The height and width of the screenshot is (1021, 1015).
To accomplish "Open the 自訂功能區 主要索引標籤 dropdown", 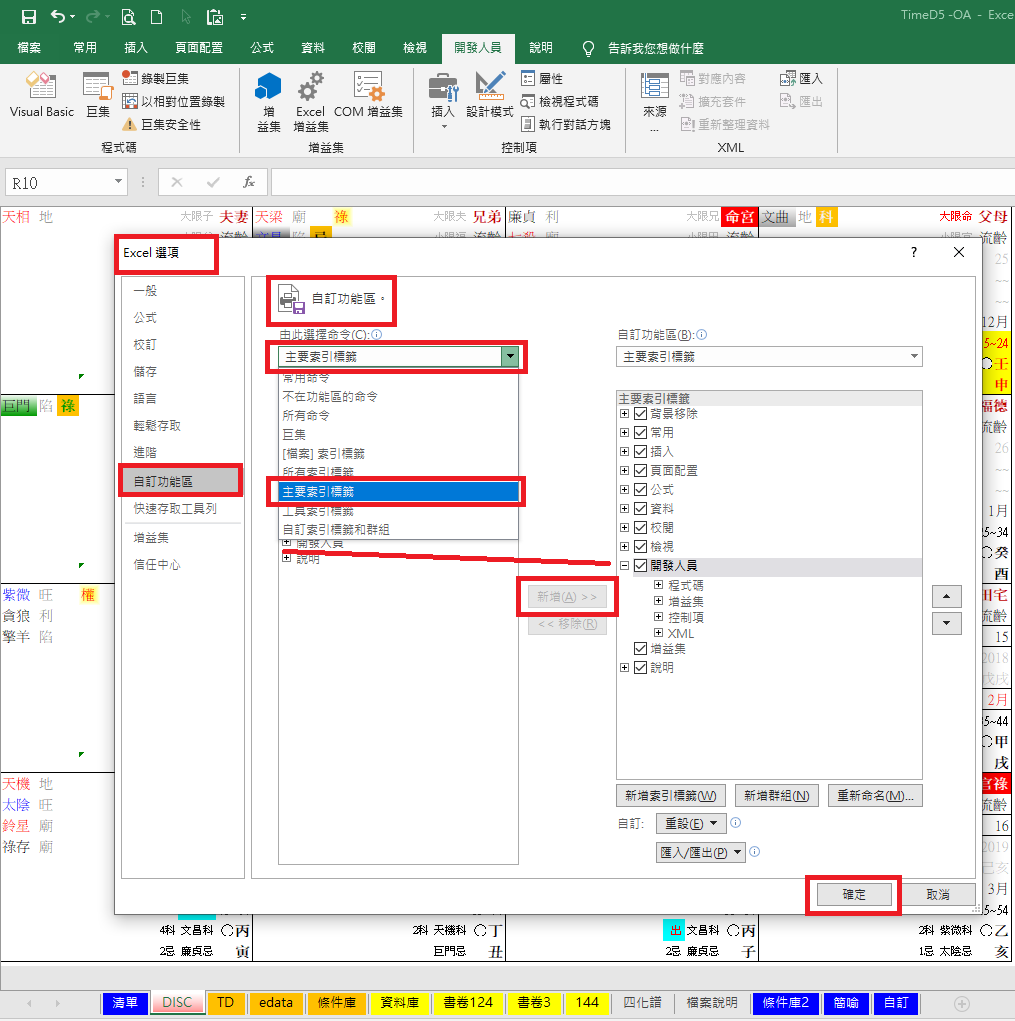I will click(769, 356).
